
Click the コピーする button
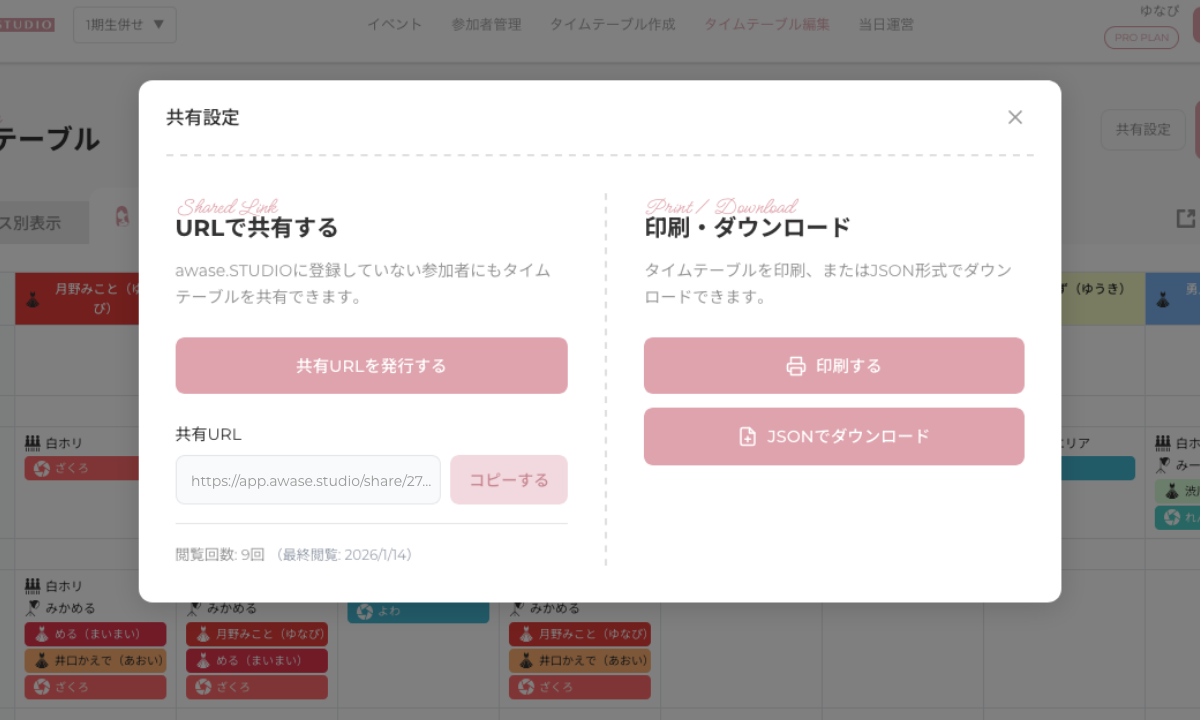[x=508, y=480]
